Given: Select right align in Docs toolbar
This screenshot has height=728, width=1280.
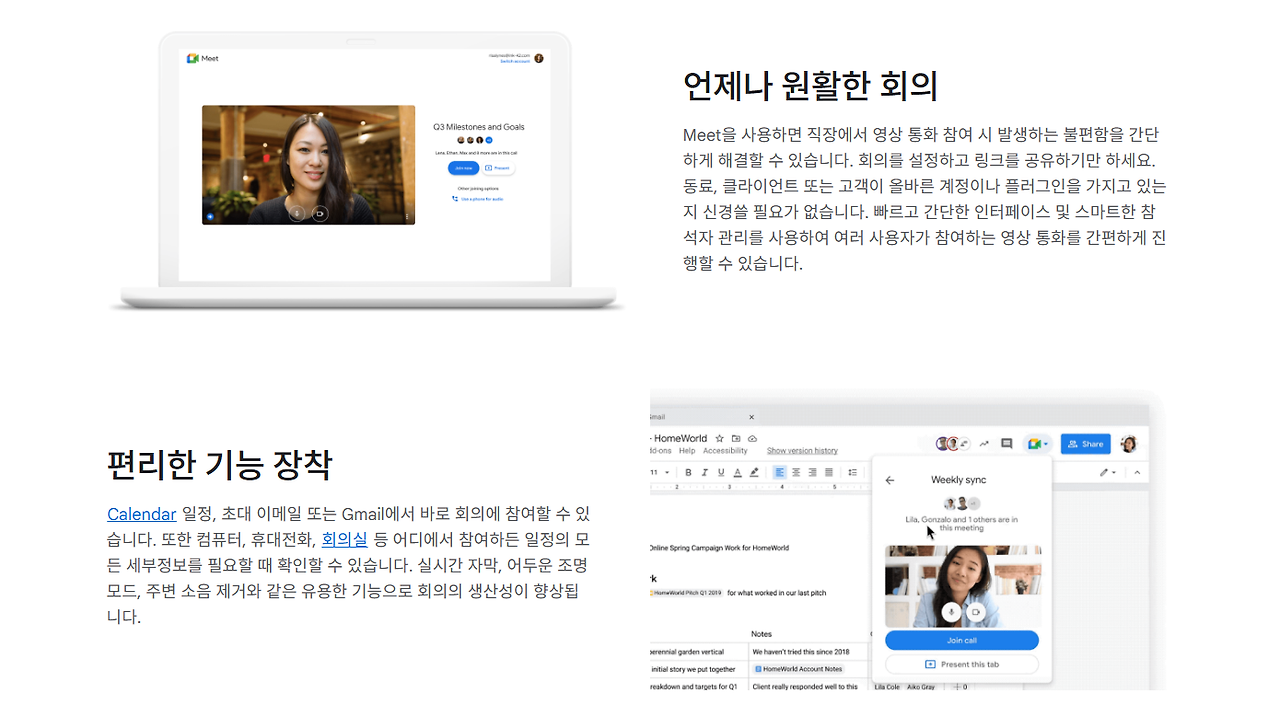Looking at the screenshot, I should pos(813,472).
